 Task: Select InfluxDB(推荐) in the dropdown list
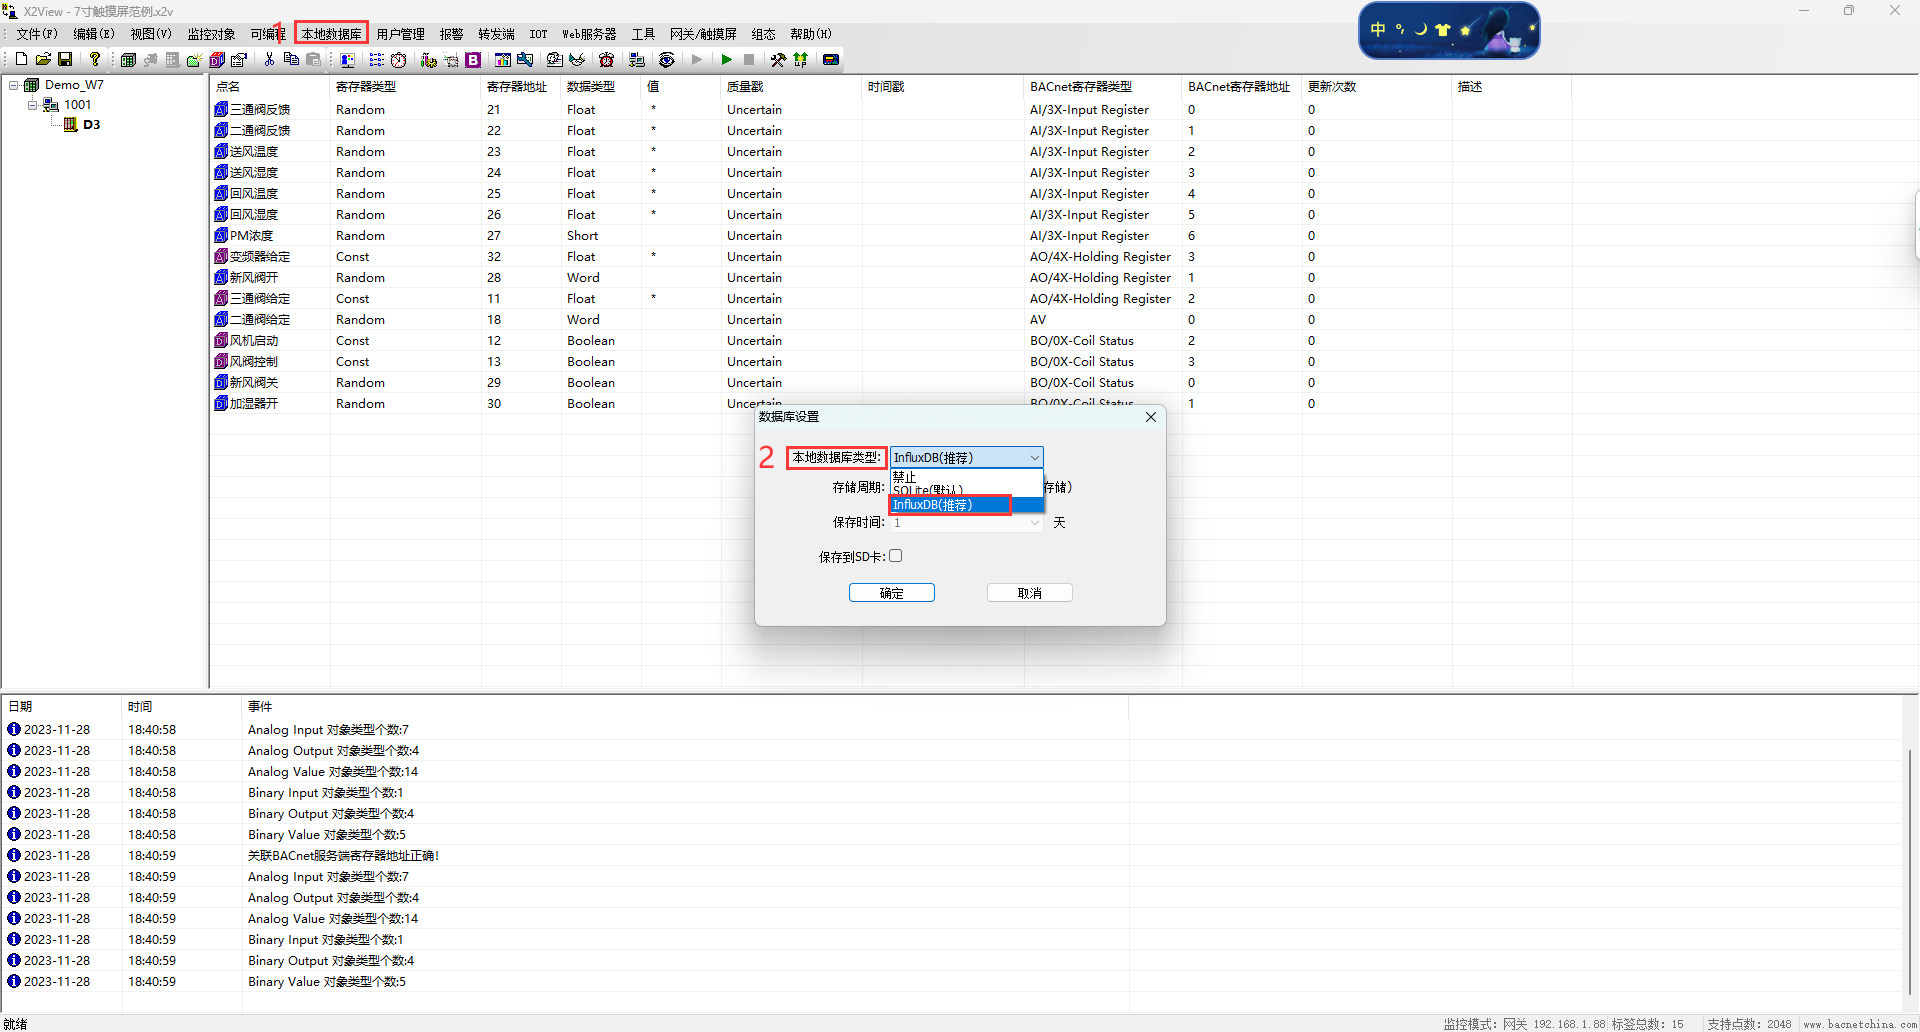coord(950,505)
